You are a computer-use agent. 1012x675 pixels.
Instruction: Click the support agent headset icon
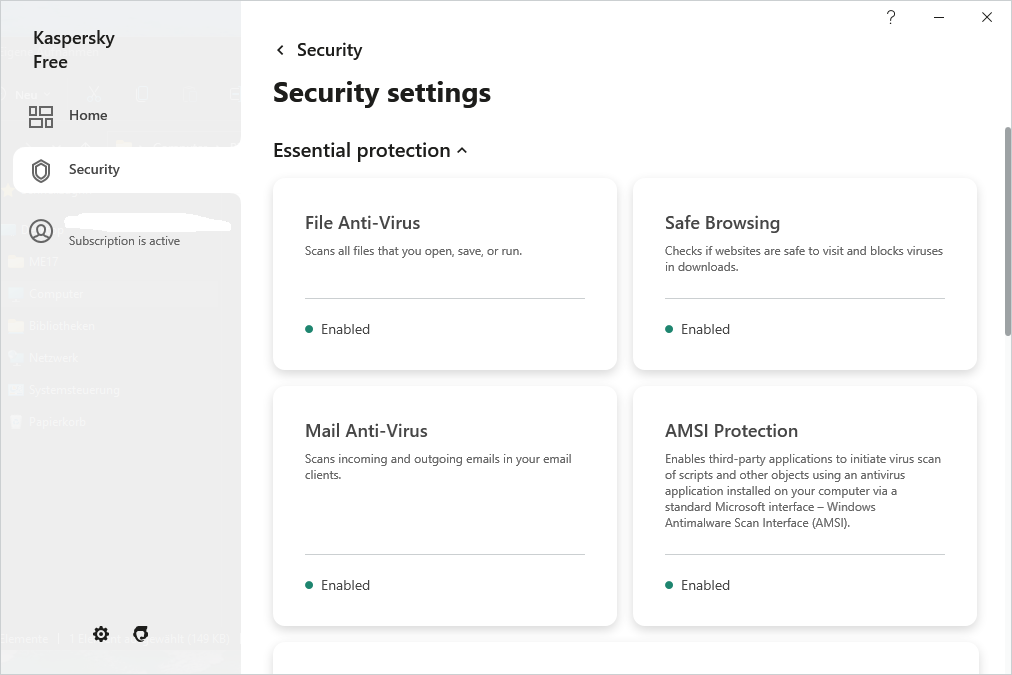click(141, 634)
